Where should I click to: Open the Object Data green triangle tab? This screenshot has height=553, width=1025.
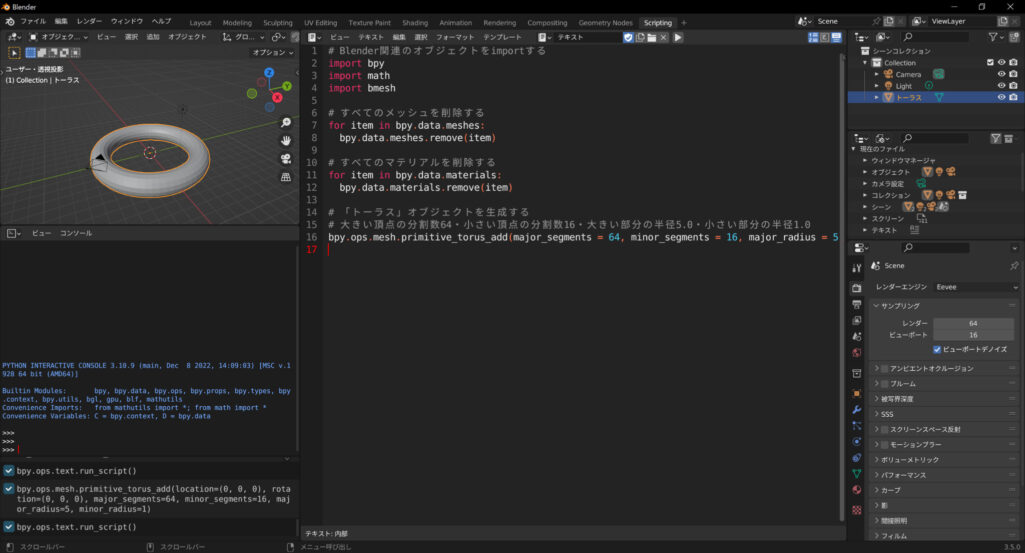pyautogui.click(x=857, y=473)
